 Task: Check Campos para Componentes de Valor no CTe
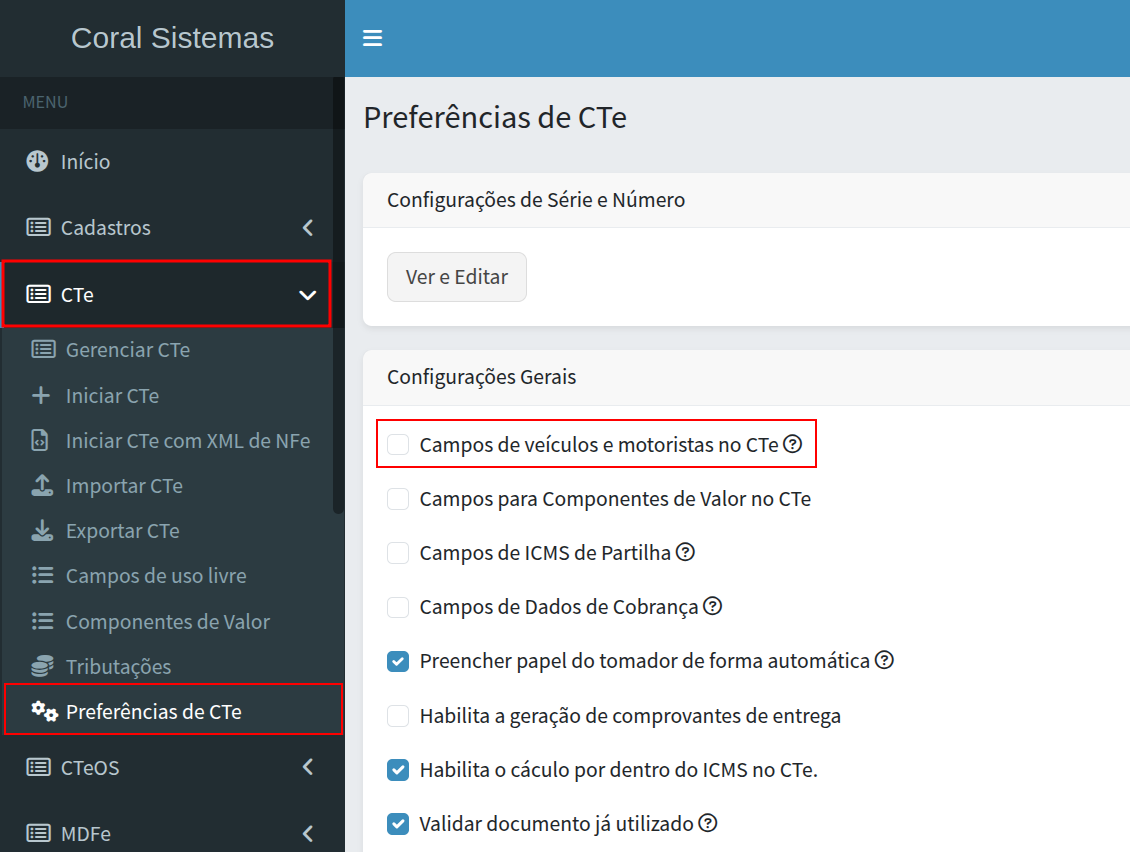398,499
